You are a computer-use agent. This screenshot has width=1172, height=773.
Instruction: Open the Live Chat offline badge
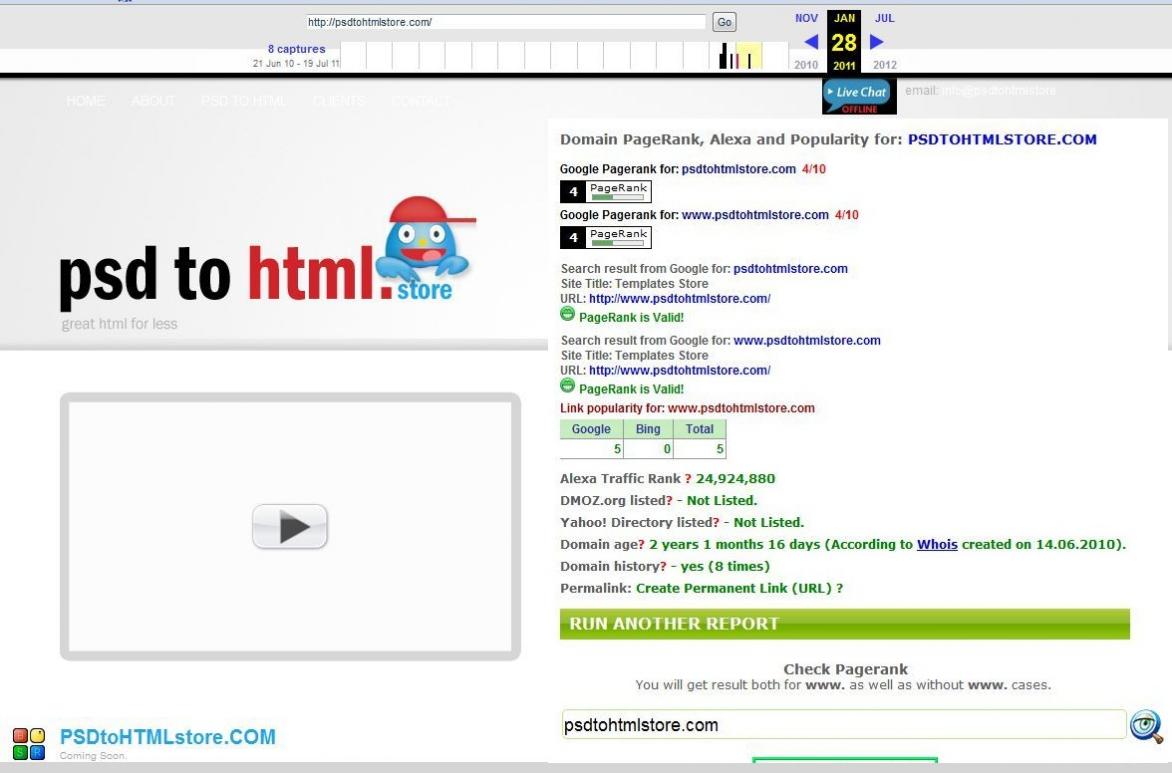tap(859, 97)
